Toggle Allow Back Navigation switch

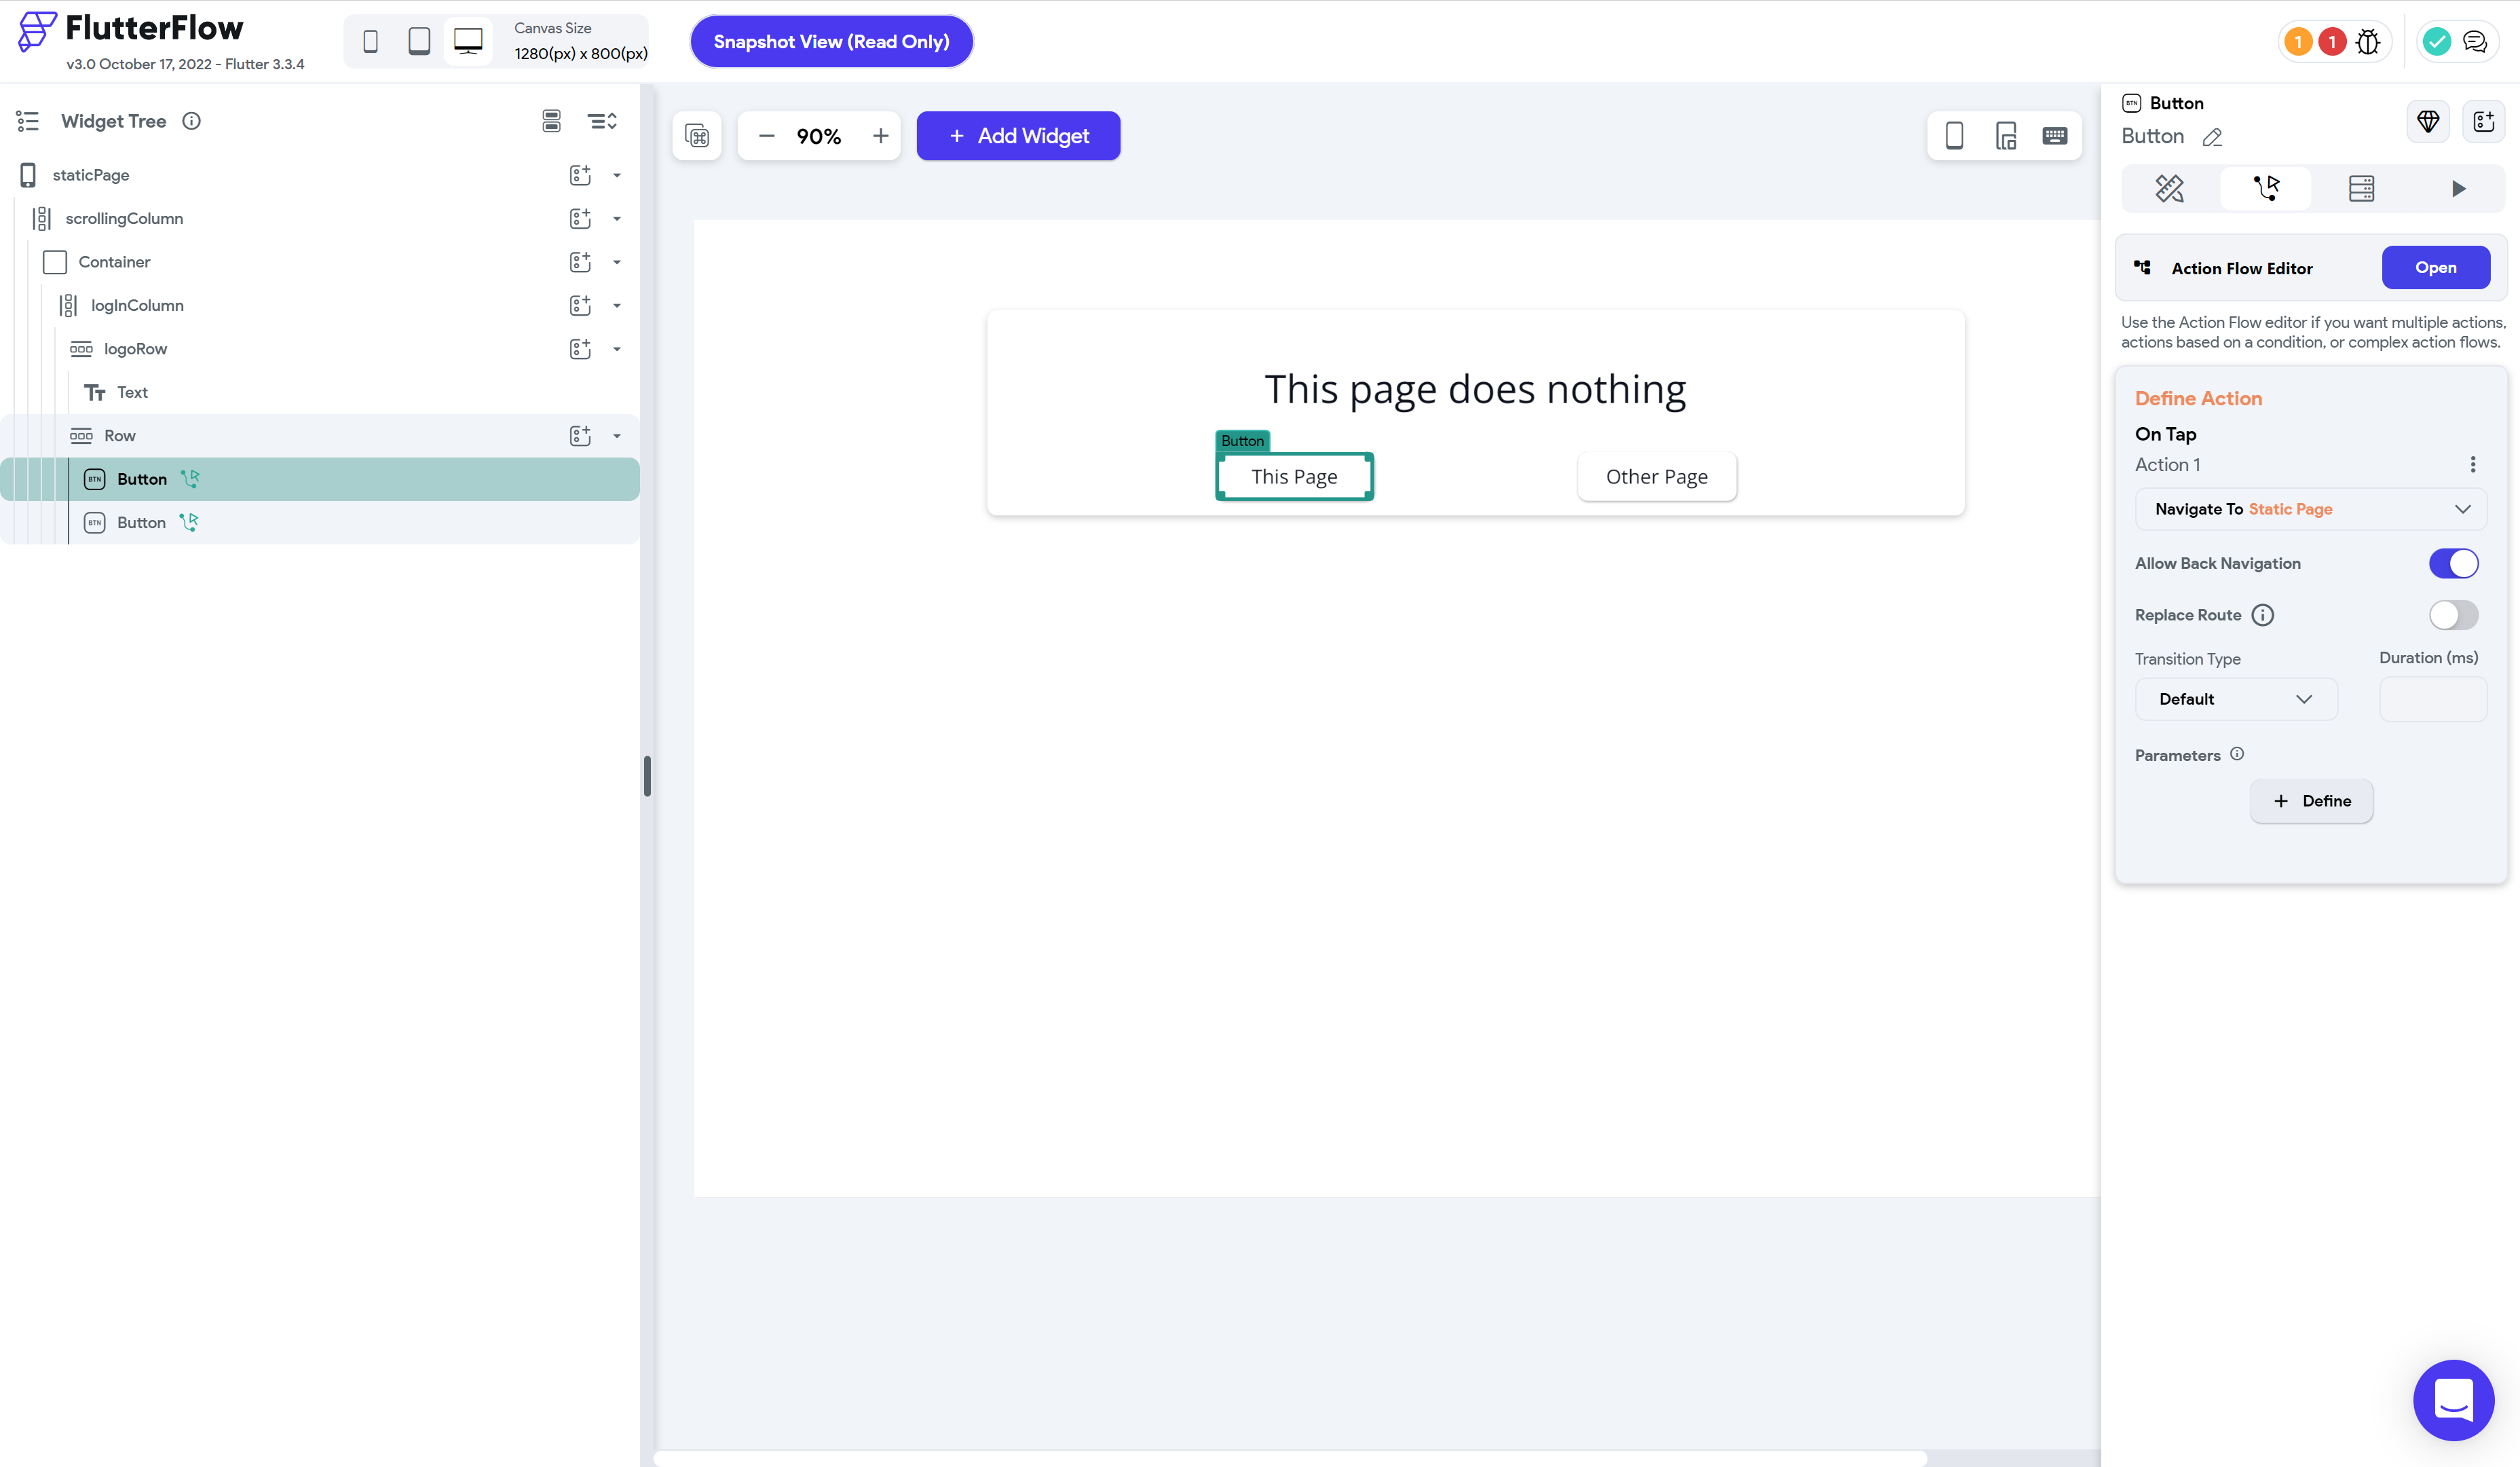(2454, 564)
